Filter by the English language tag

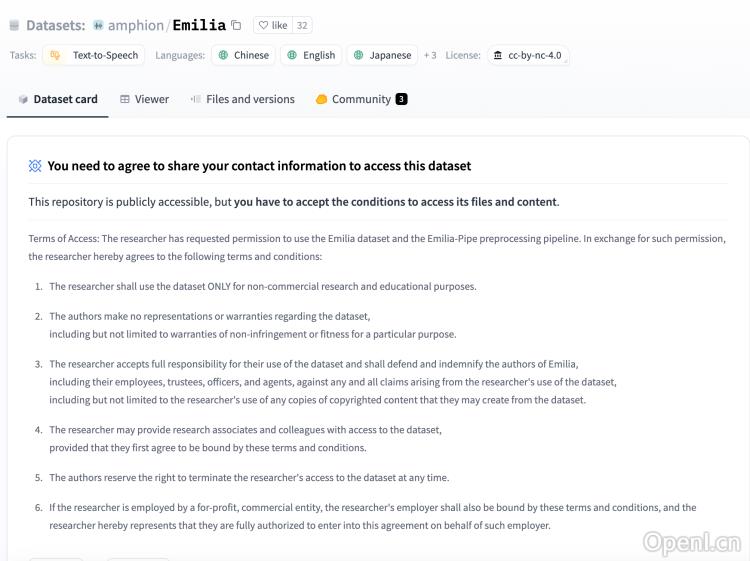pos(311,55)
